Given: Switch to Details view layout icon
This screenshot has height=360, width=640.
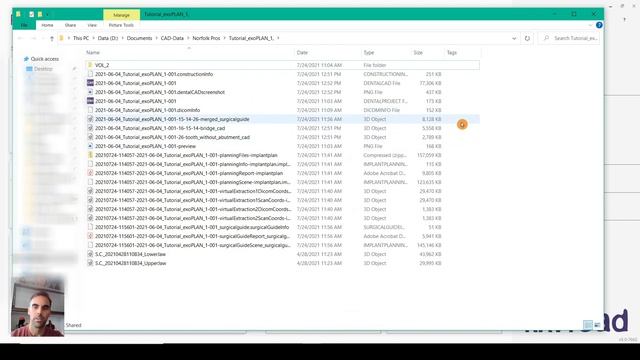Looking at the screenshot, I should pos(588,325).
